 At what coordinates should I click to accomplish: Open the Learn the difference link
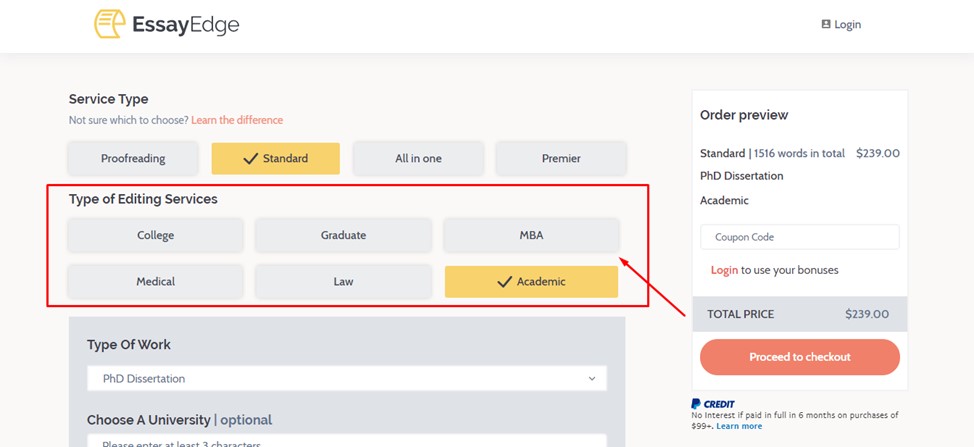[237, 120]
